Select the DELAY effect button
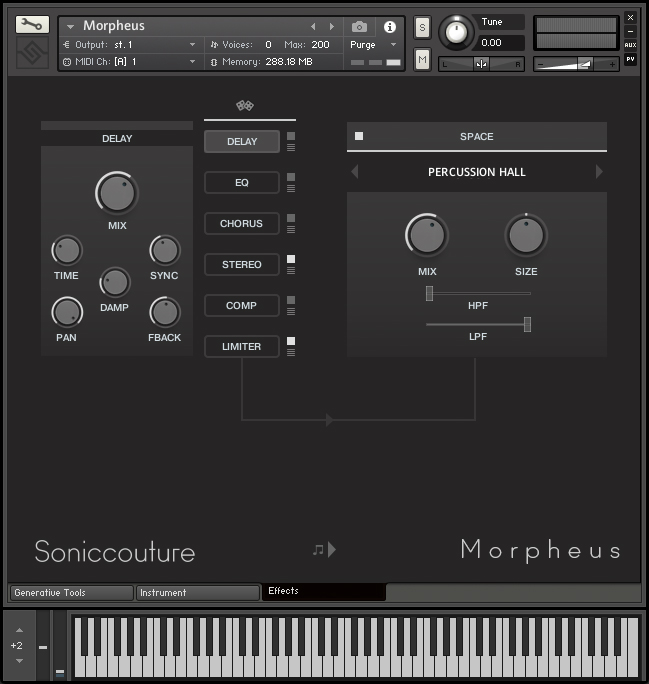Image resolution: width=649 pixels, height=684 pixels. [x=242, y=141]
